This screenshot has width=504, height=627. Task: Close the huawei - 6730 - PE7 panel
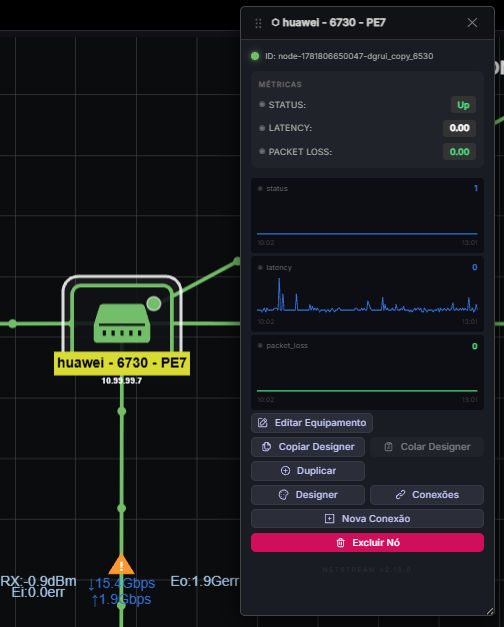[472, 23]
